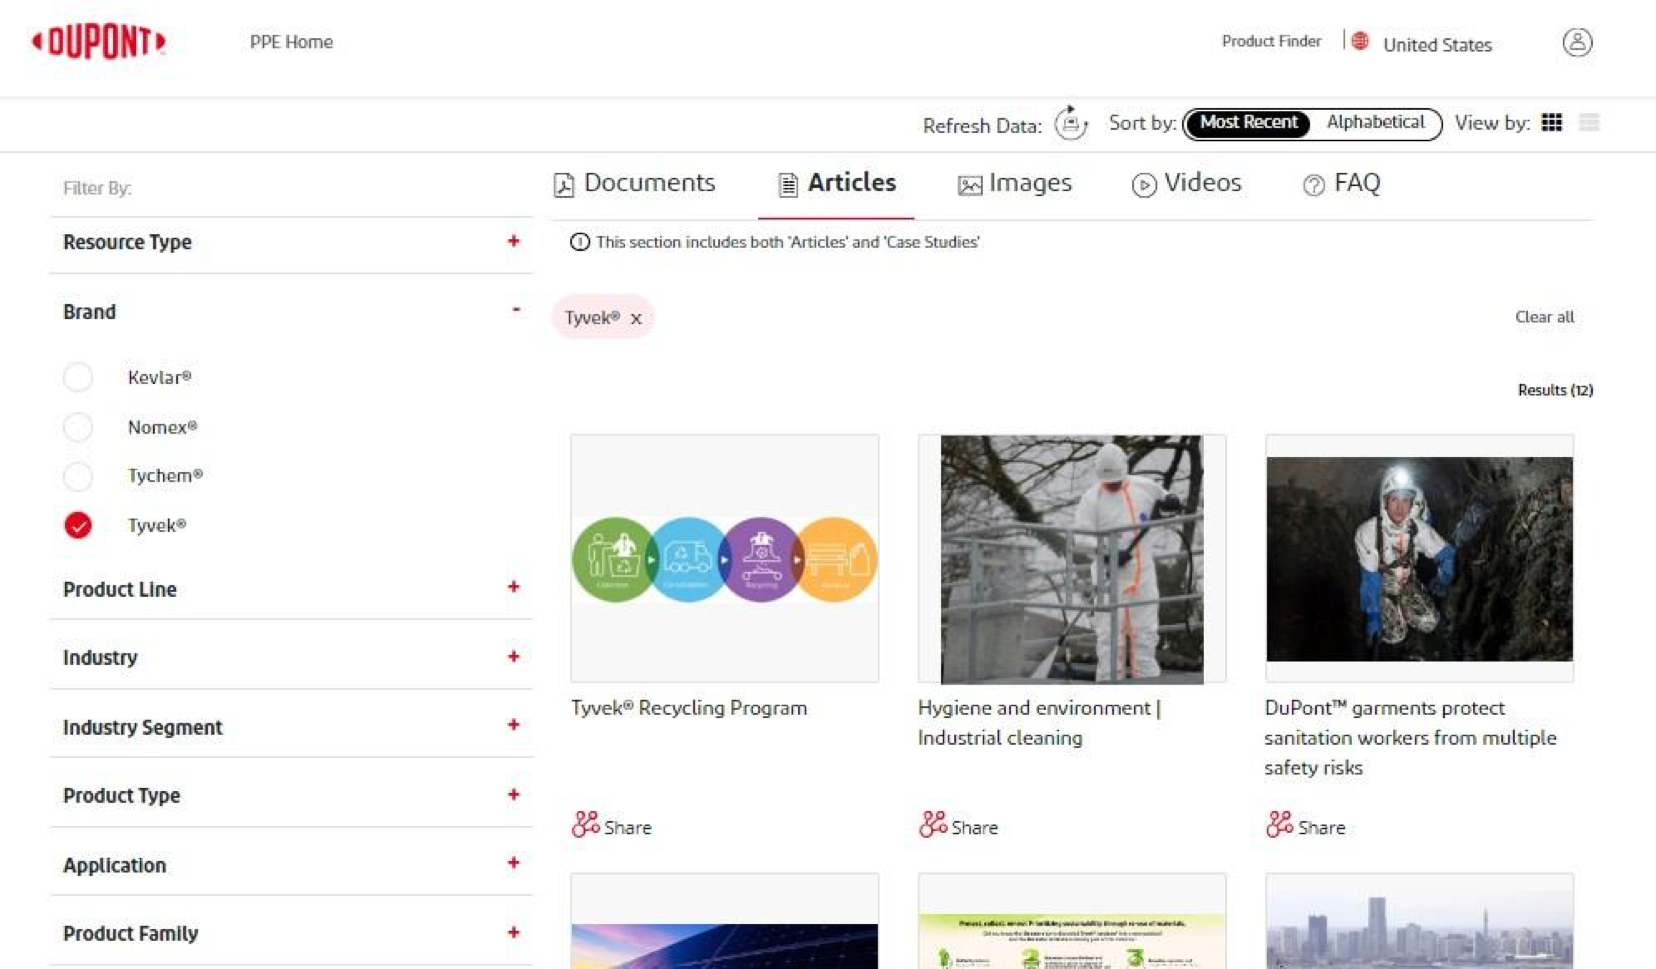Expand the Resource Type filter
The width and height of the screenshot is (1656, 969).
[x=513, y=241]
